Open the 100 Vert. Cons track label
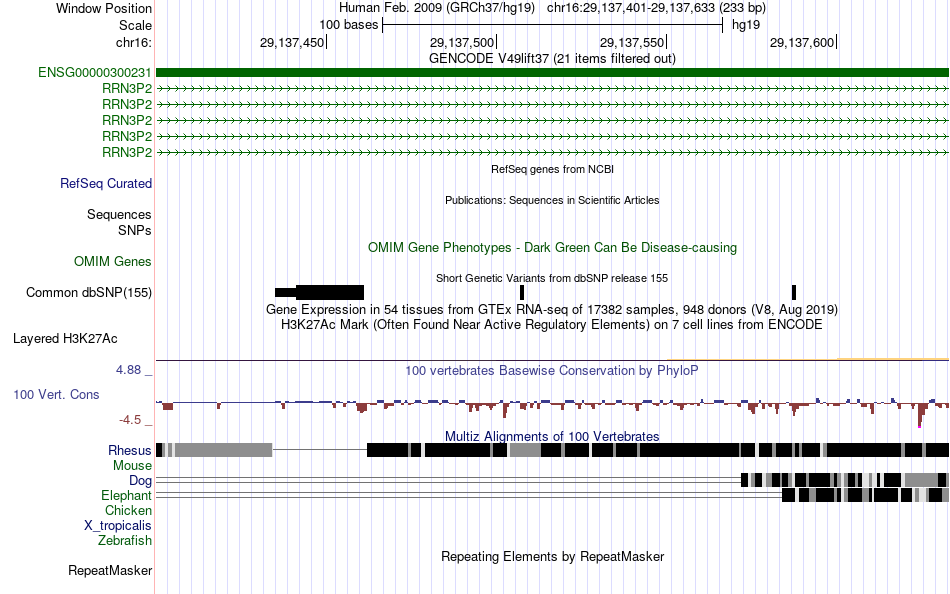Image resolution: width=950 pixels, height=594 pixels. tap(56, 395)
